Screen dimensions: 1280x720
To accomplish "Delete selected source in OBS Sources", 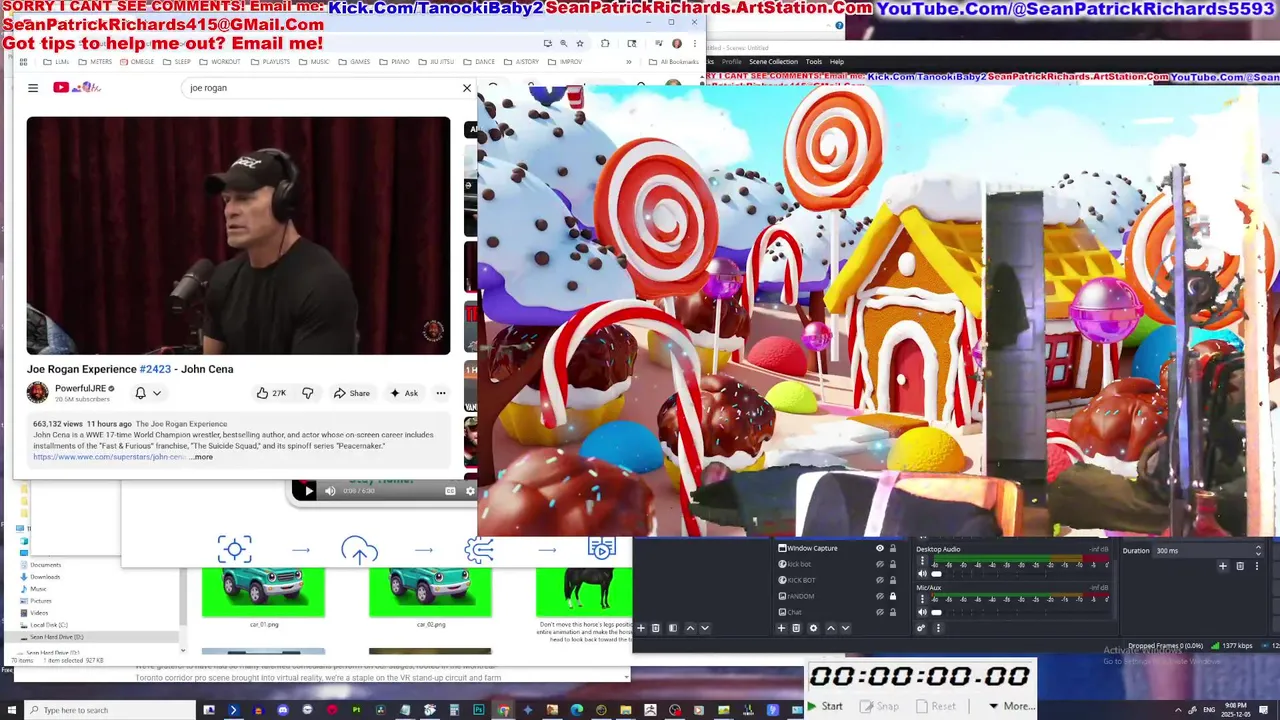I will (x=796, y=628).
